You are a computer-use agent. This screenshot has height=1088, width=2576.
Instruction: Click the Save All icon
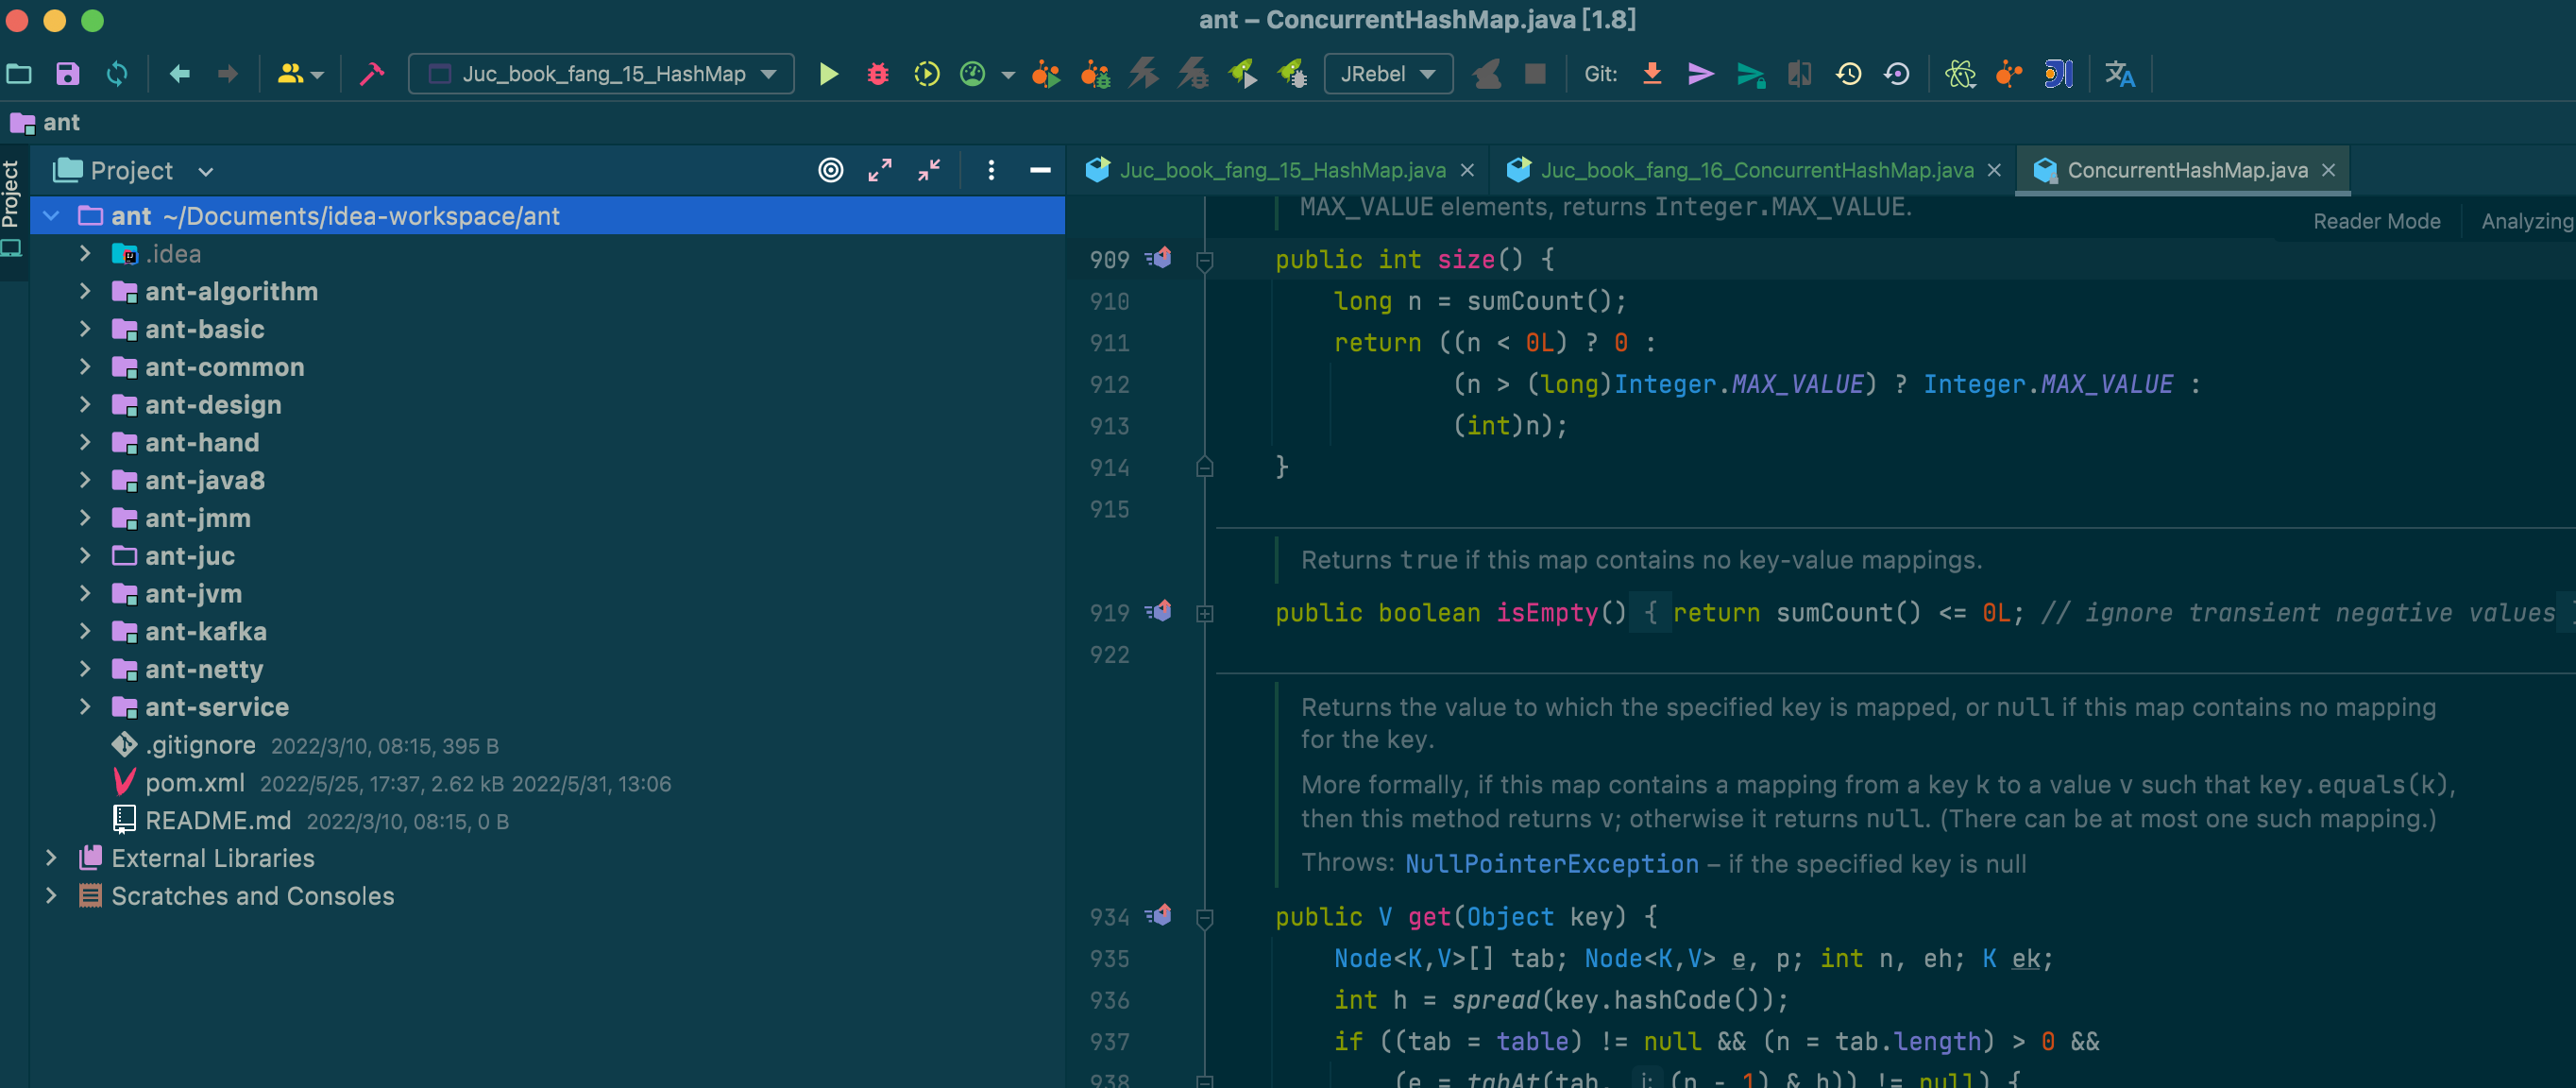tap(67, 74)
